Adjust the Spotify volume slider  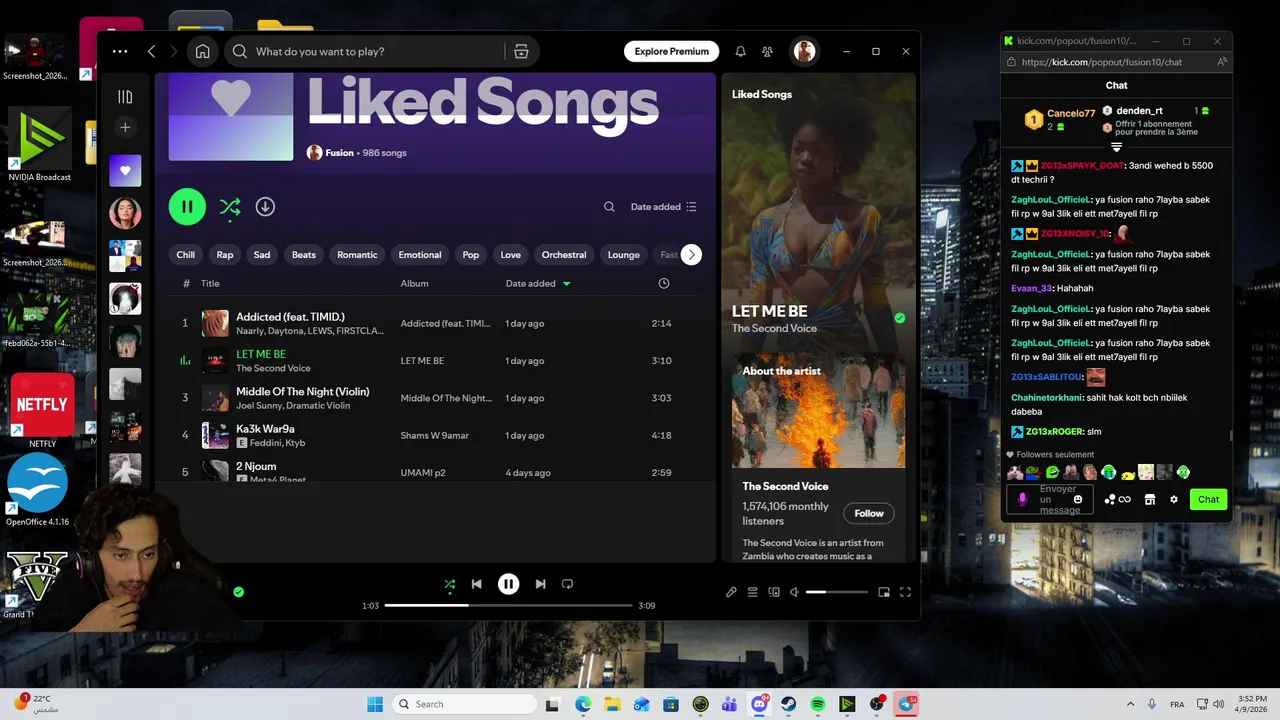pos(837,592)
